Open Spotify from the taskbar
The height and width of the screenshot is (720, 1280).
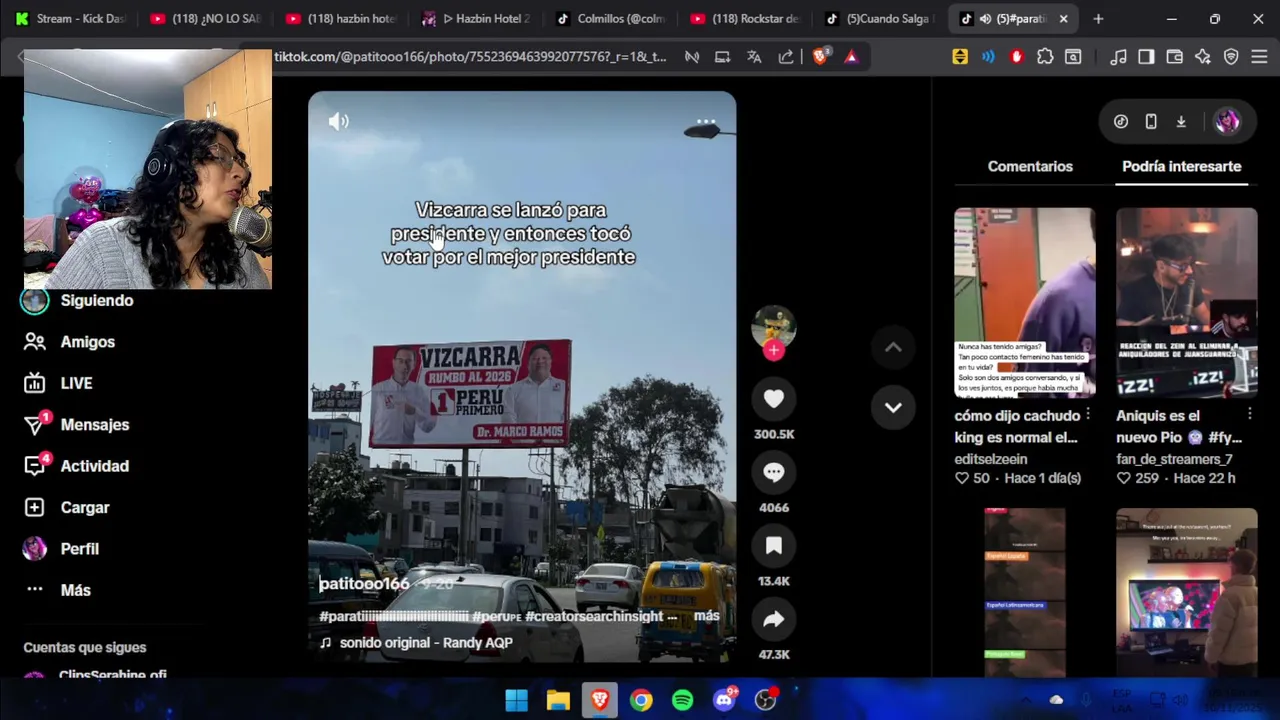click(682, 700)
